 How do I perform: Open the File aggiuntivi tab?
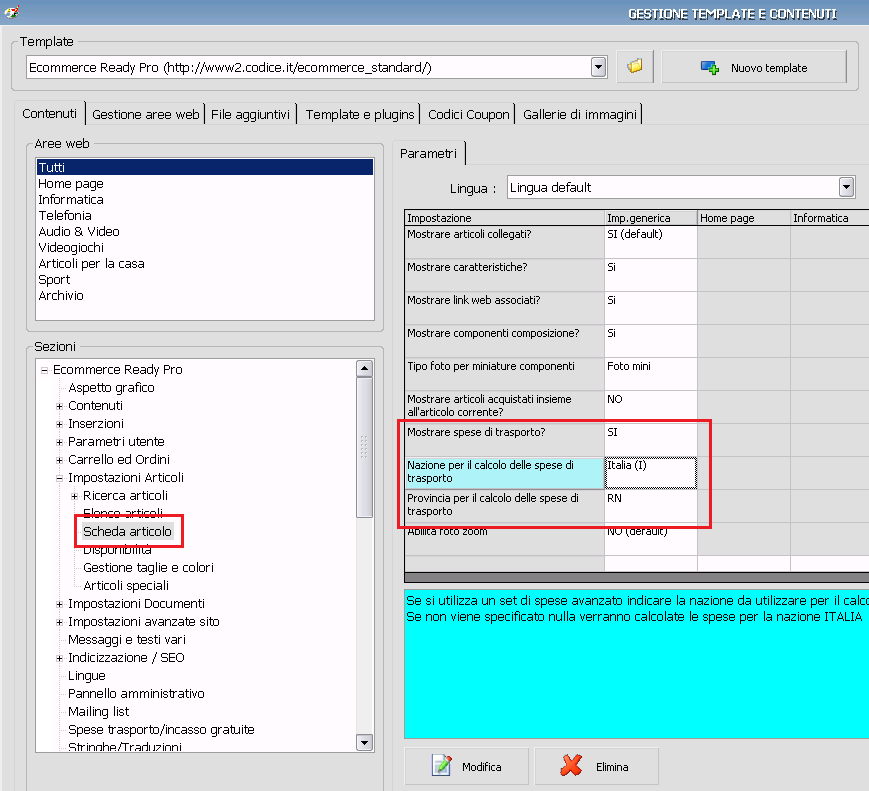(251, 114)
